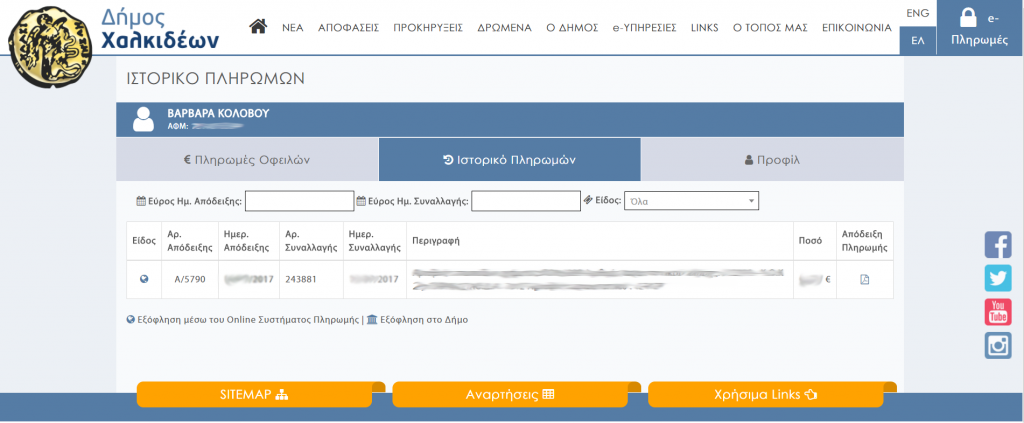Switch to the Προφίλ tab
This screenshot has width=1024, height=423.
[x=772, y=159]
